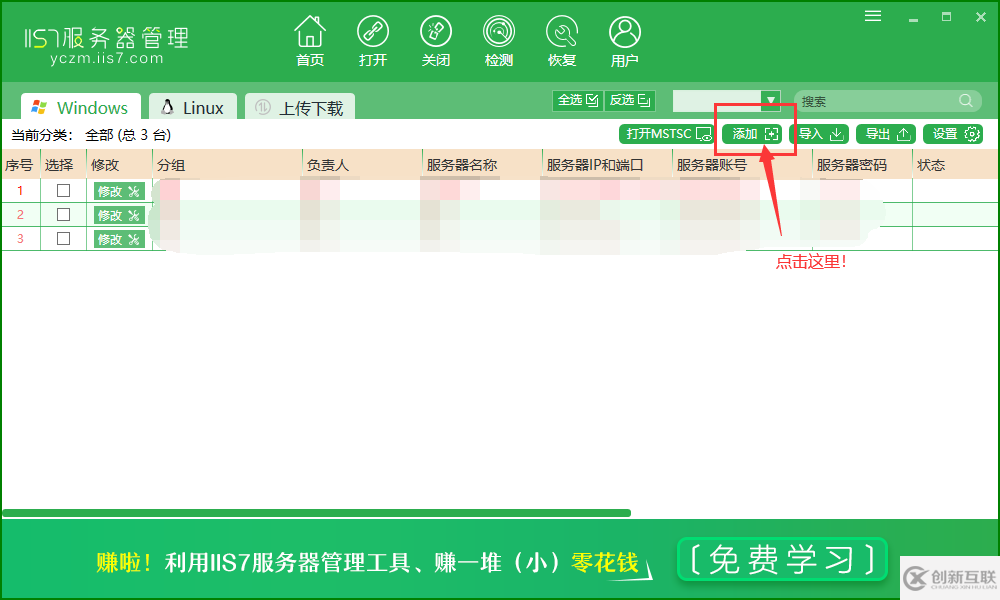Screen dimensions: 1000x600
Task: Click the highlighted 添加 add server button
Action: 753,133
